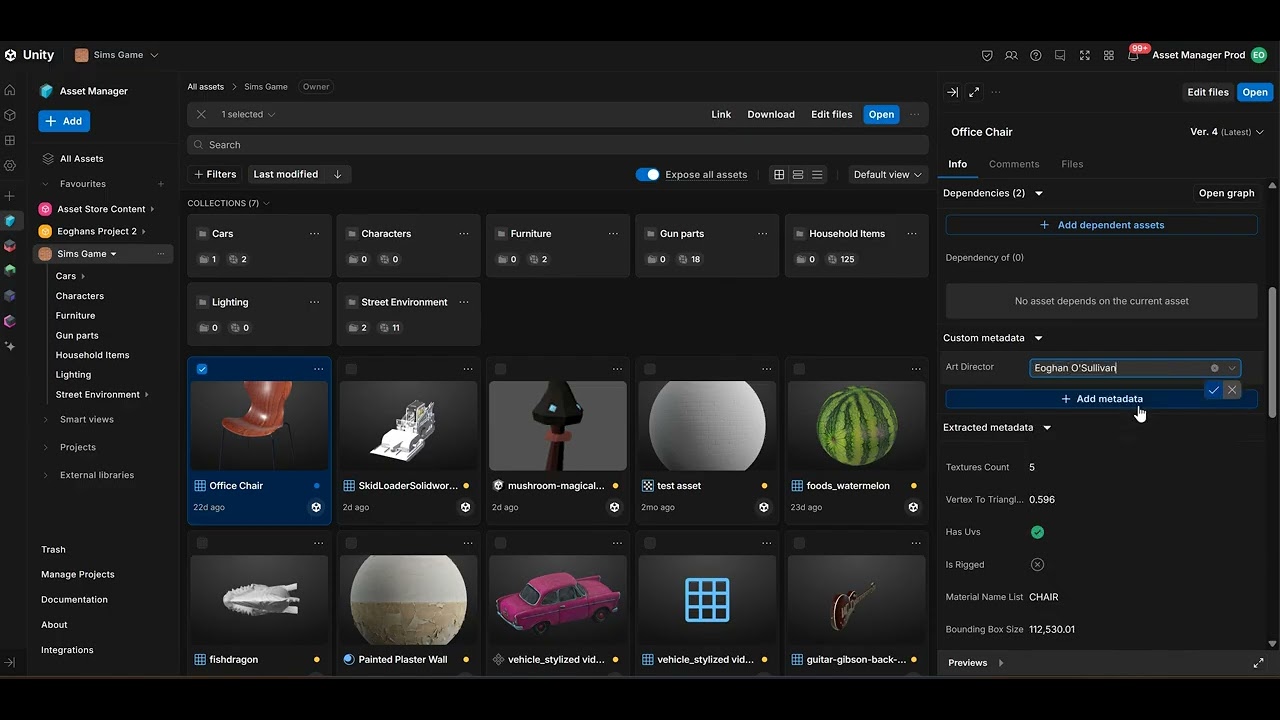Open the apps grid icon in top bar
The width and height of the screenshot is (1280, 720).
(1108, 55)
